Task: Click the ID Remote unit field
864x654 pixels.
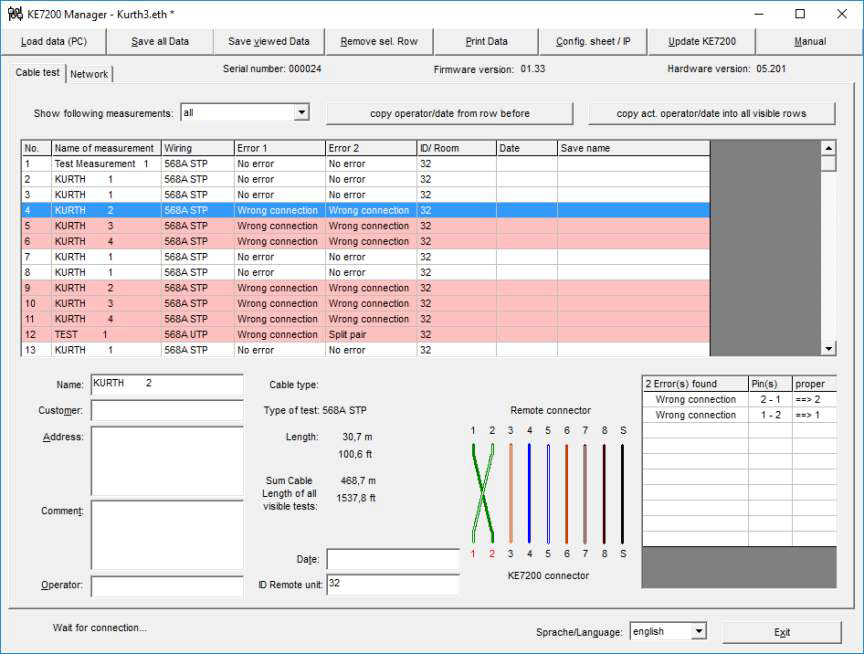Action: (393, 585)
